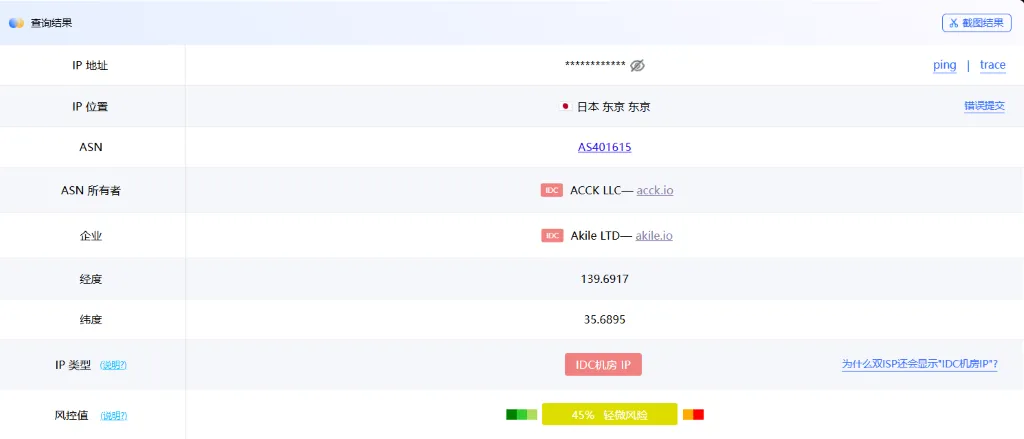Image resolution: width=1024 pixels, height=439 pixels.
Task: Open the 为什么双ISP还会显示 IDC机房IP link
Action: coord(920,365)
